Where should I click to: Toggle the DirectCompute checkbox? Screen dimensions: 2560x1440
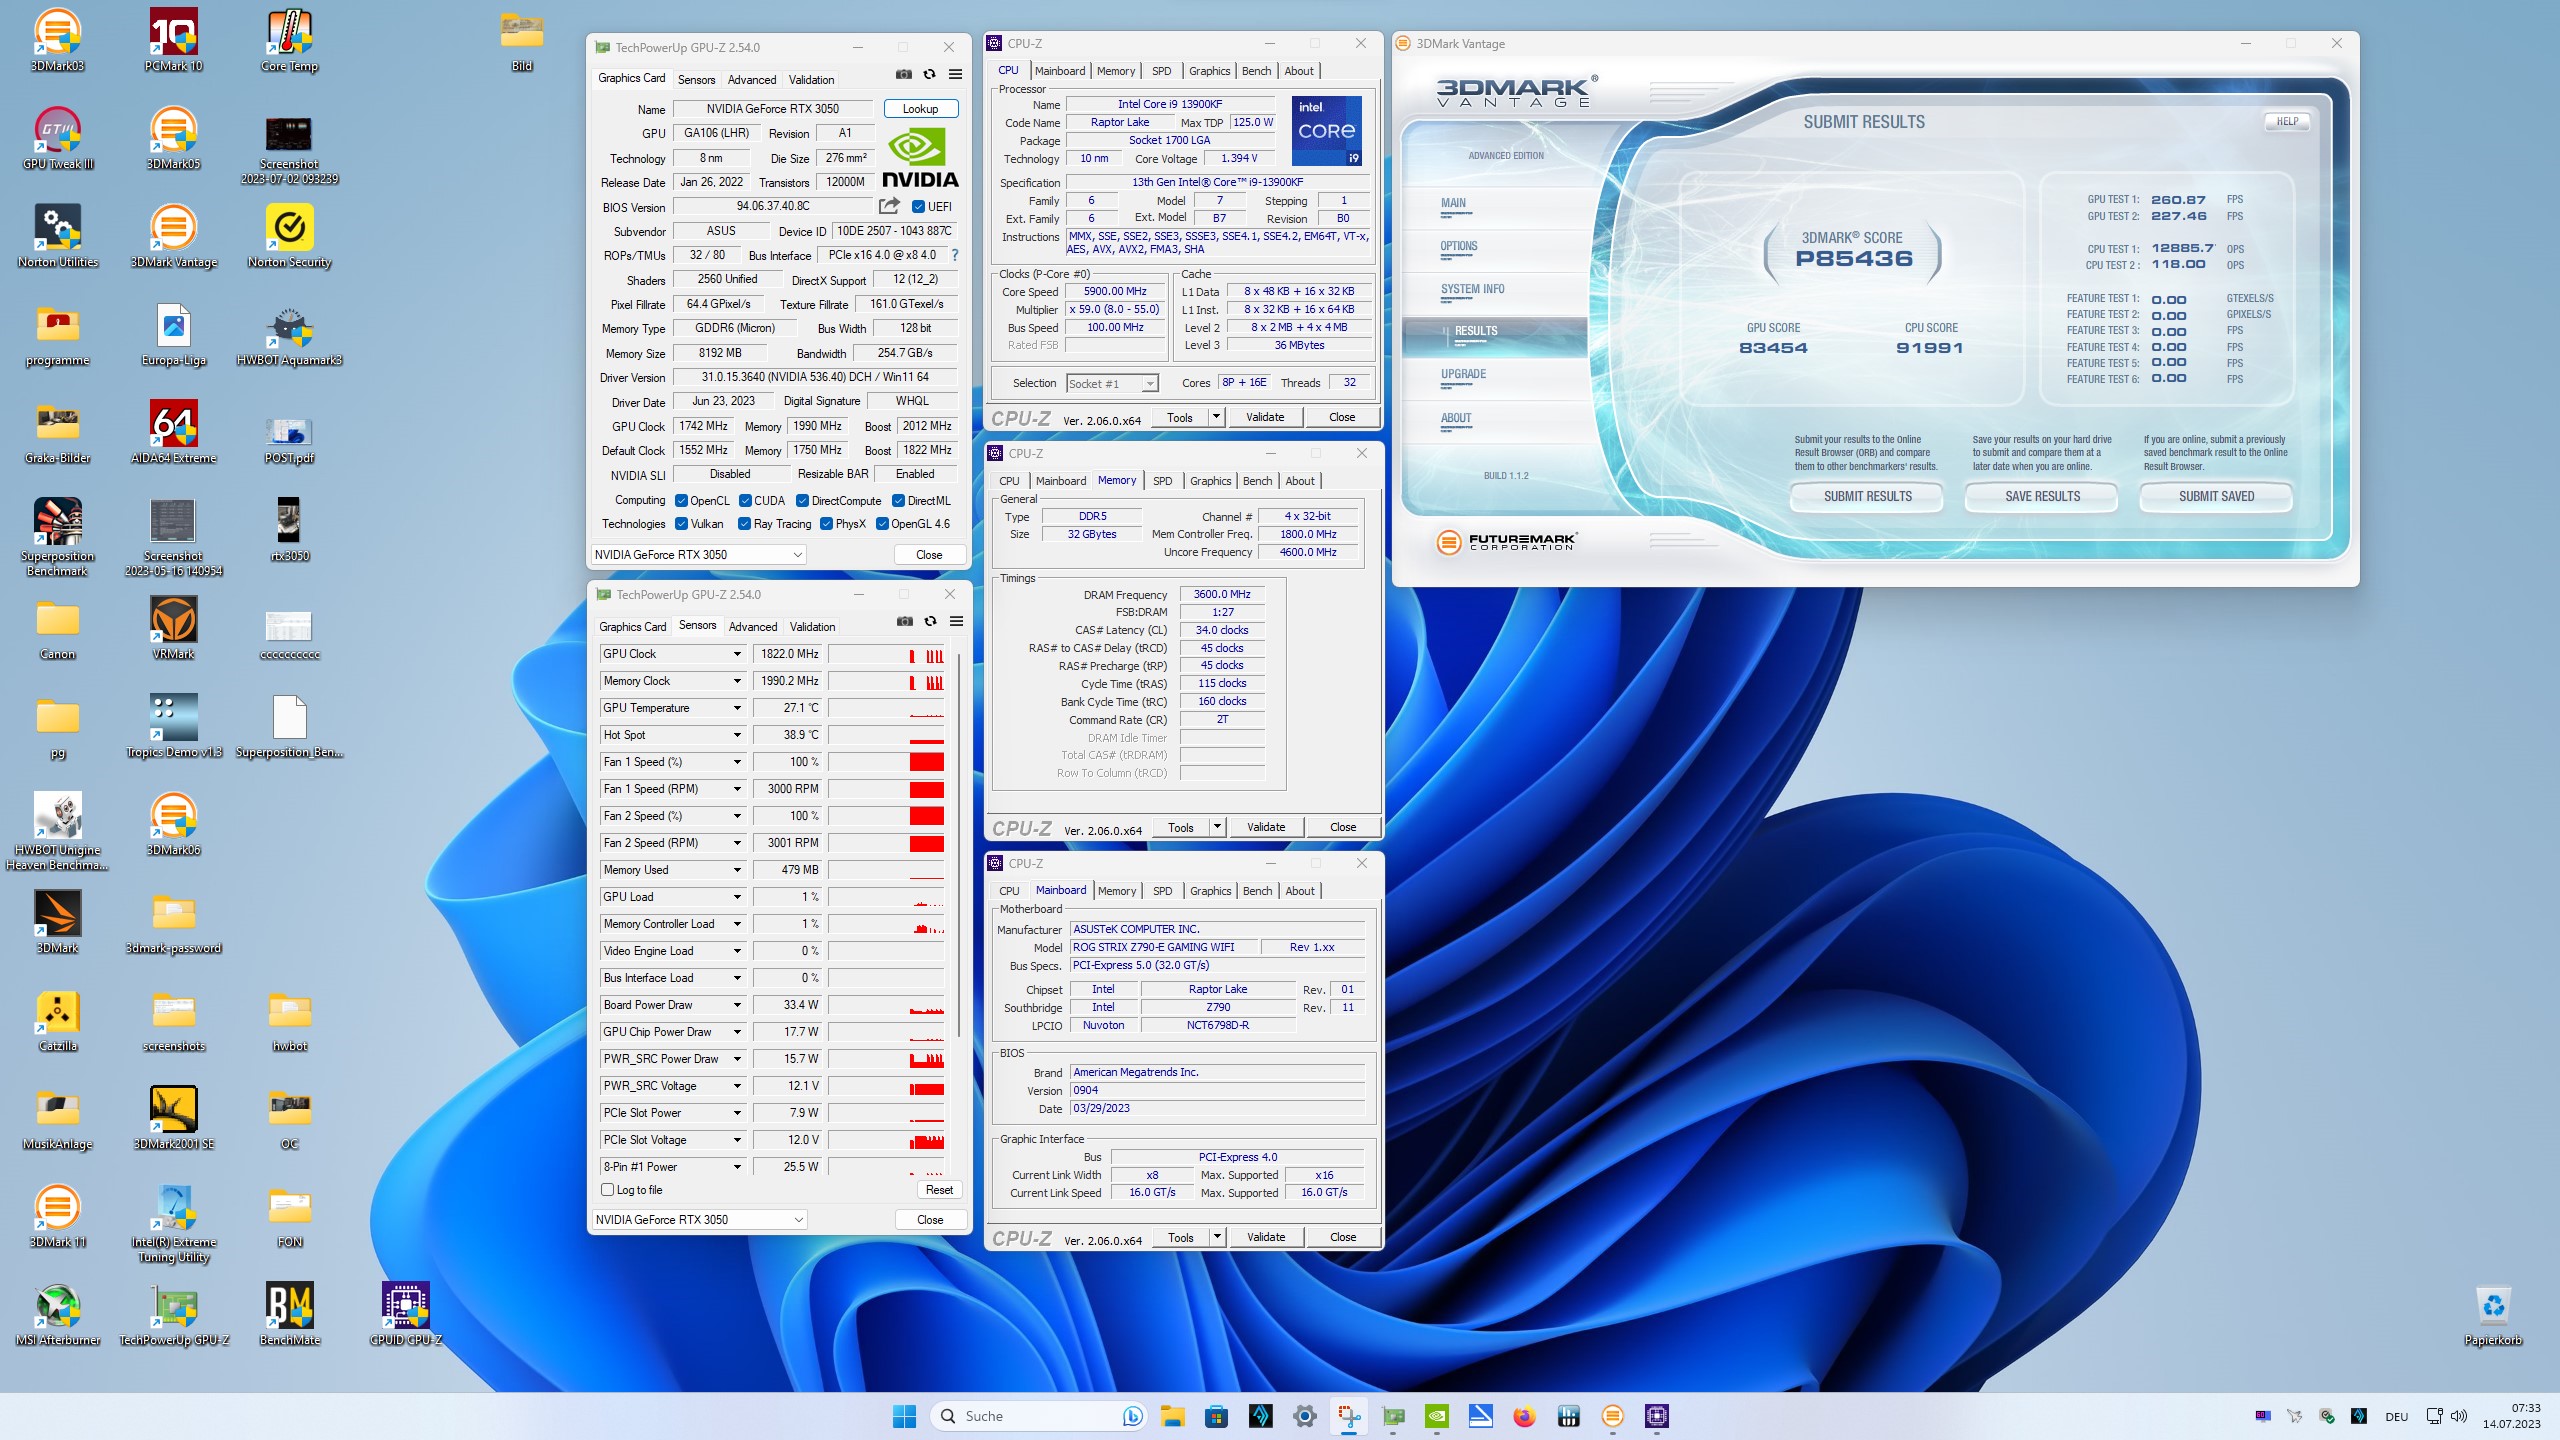(x=802, y=501)
